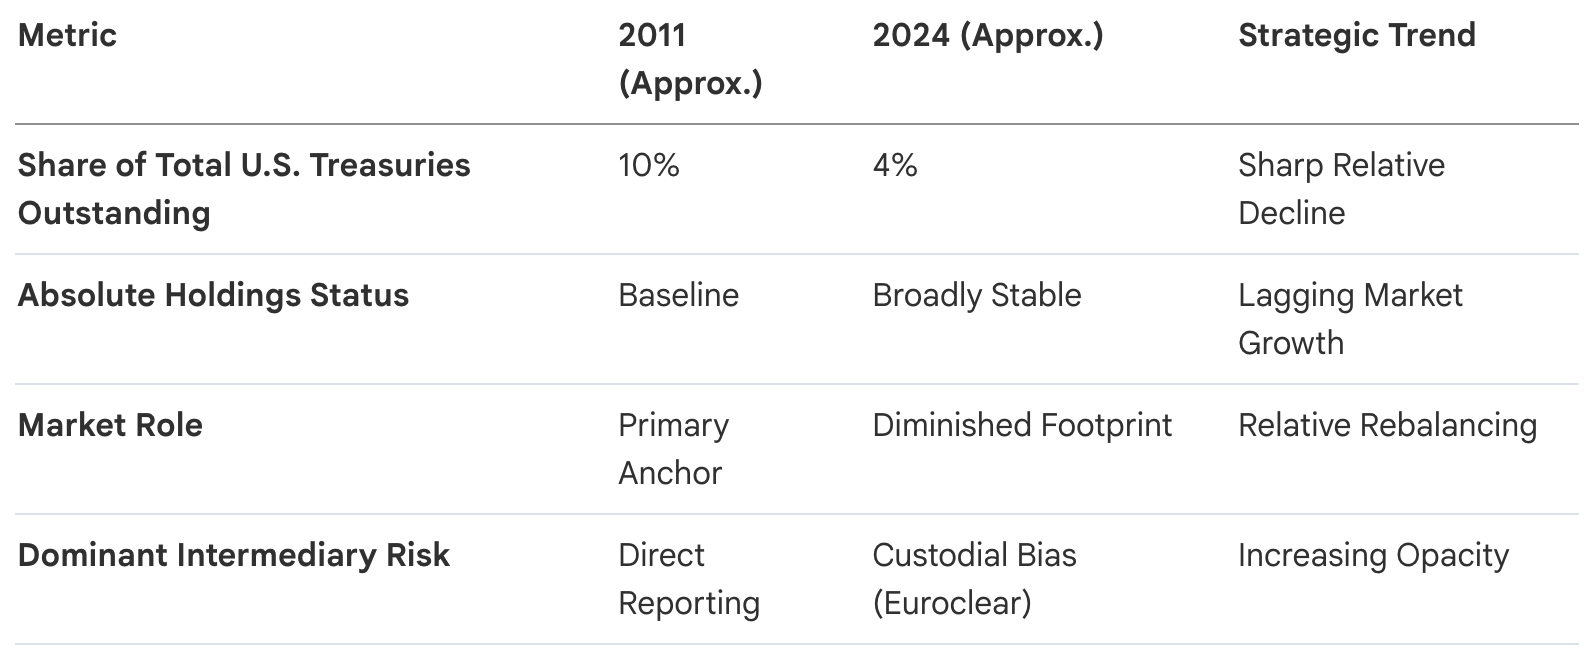Select the Lagging Market Growth cell

point(1350,319)
